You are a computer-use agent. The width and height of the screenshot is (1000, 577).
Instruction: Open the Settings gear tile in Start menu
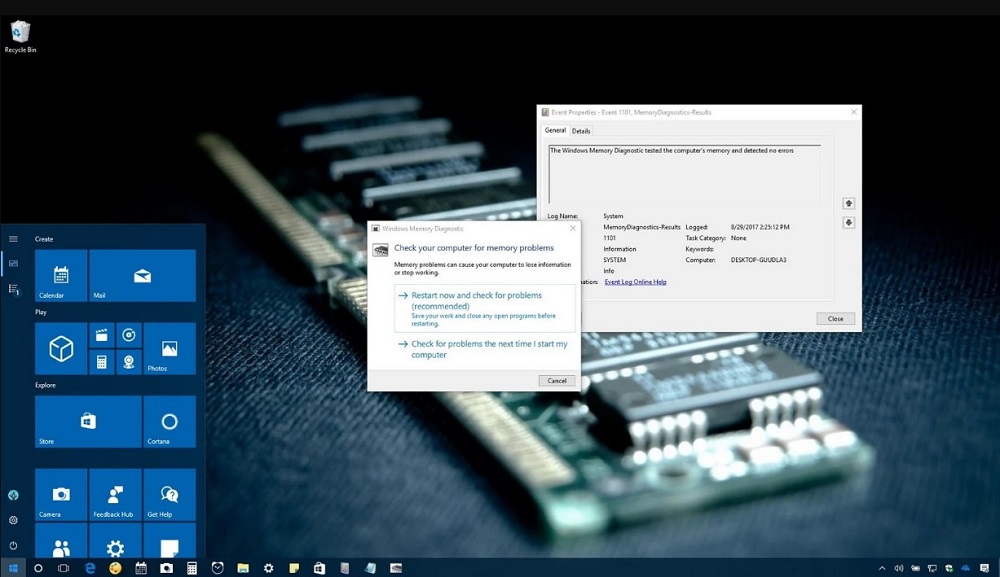(115, 541)
